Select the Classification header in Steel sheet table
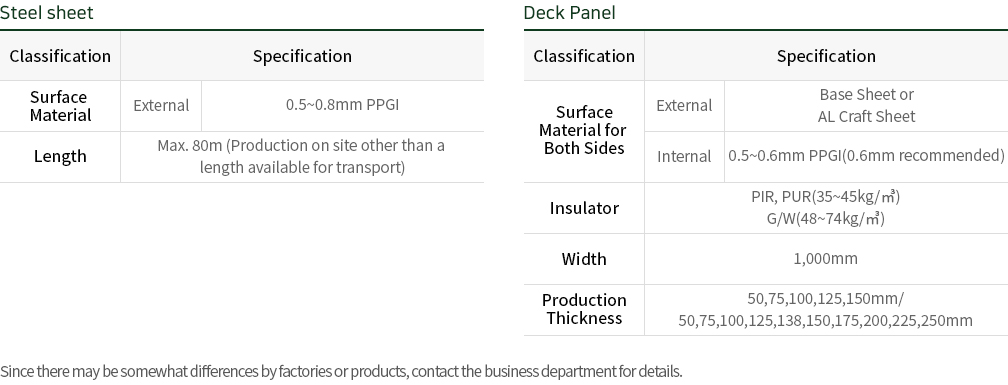The height and width of the screenshot is (385, 1008). 60,56
